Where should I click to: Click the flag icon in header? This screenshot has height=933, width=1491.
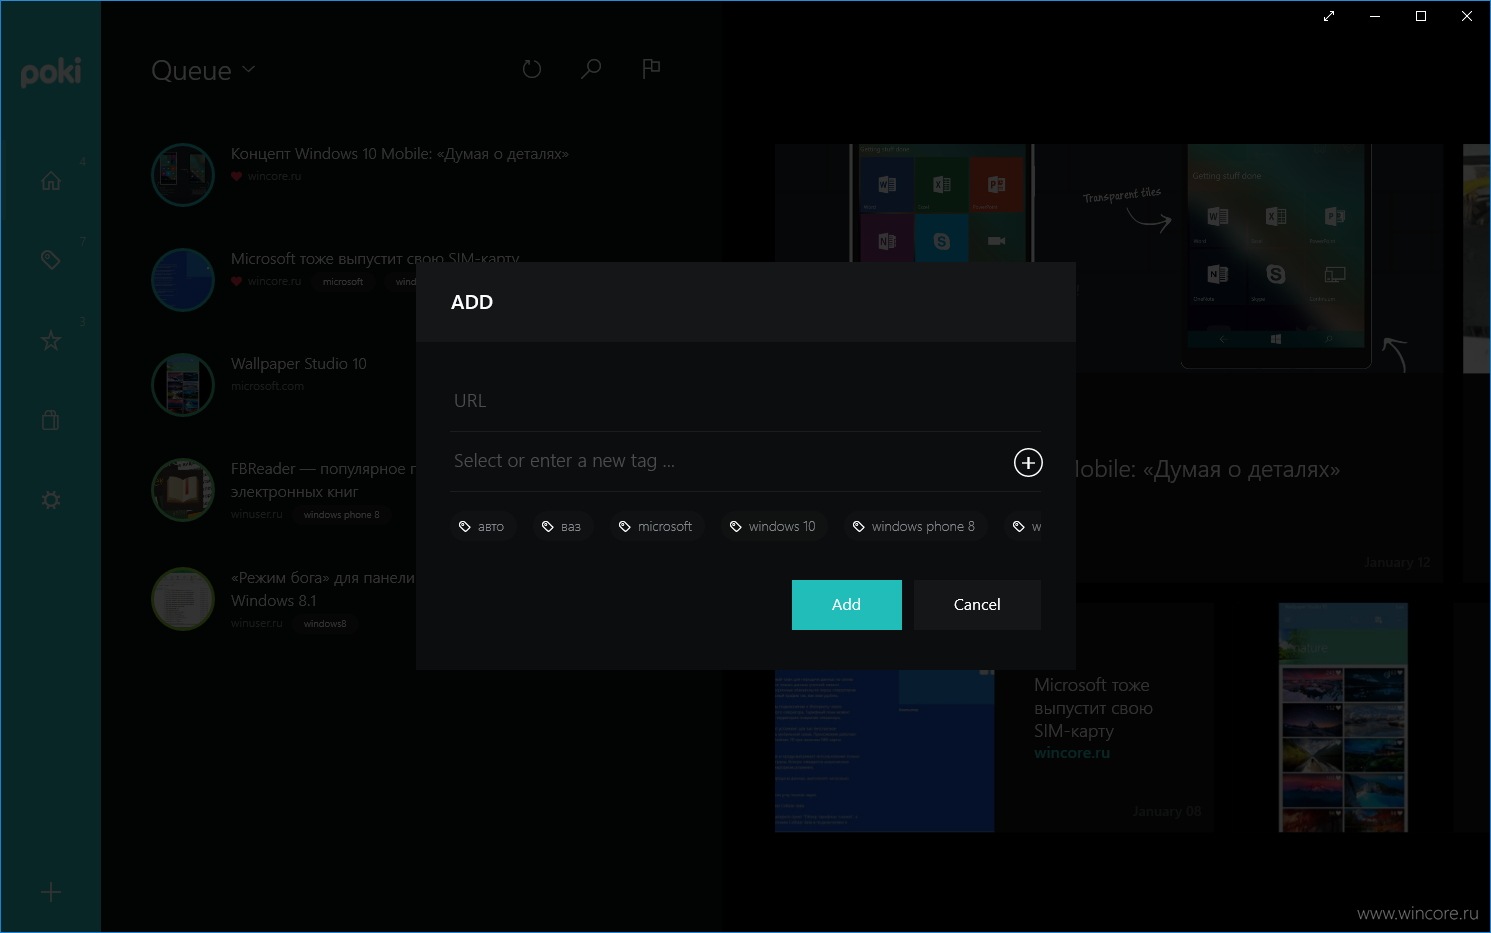point(651,68)
